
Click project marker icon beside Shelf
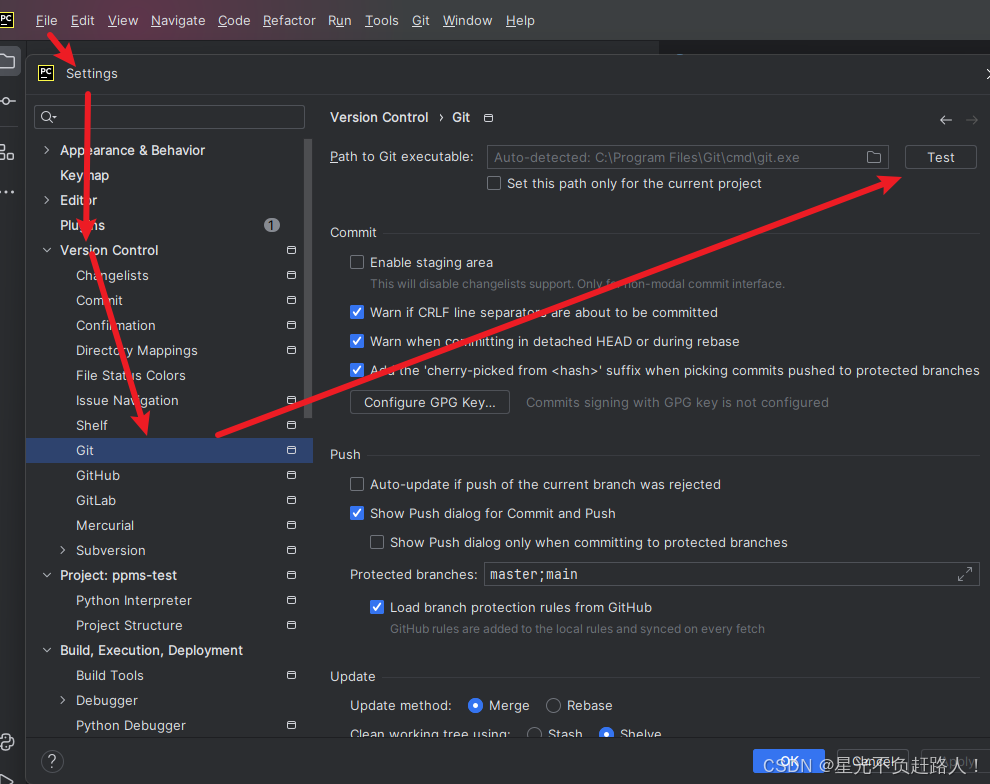pos(291,425)
